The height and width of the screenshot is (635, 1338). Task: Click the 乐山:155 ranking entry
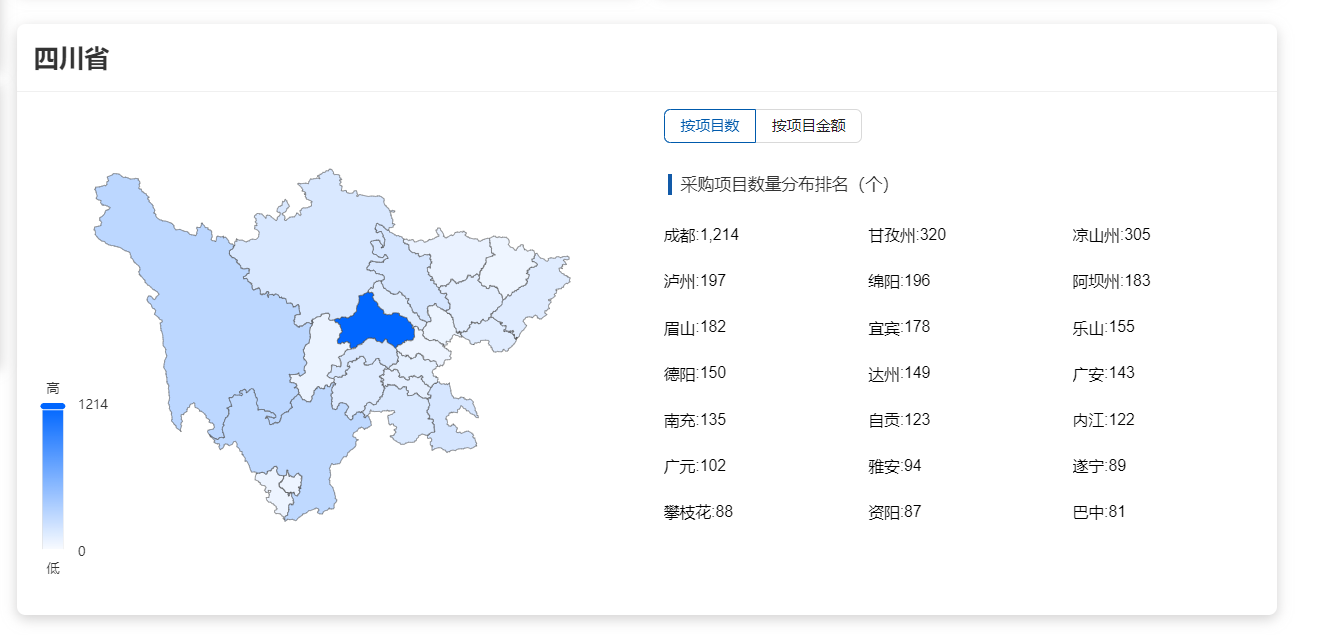click(1103, 327)
